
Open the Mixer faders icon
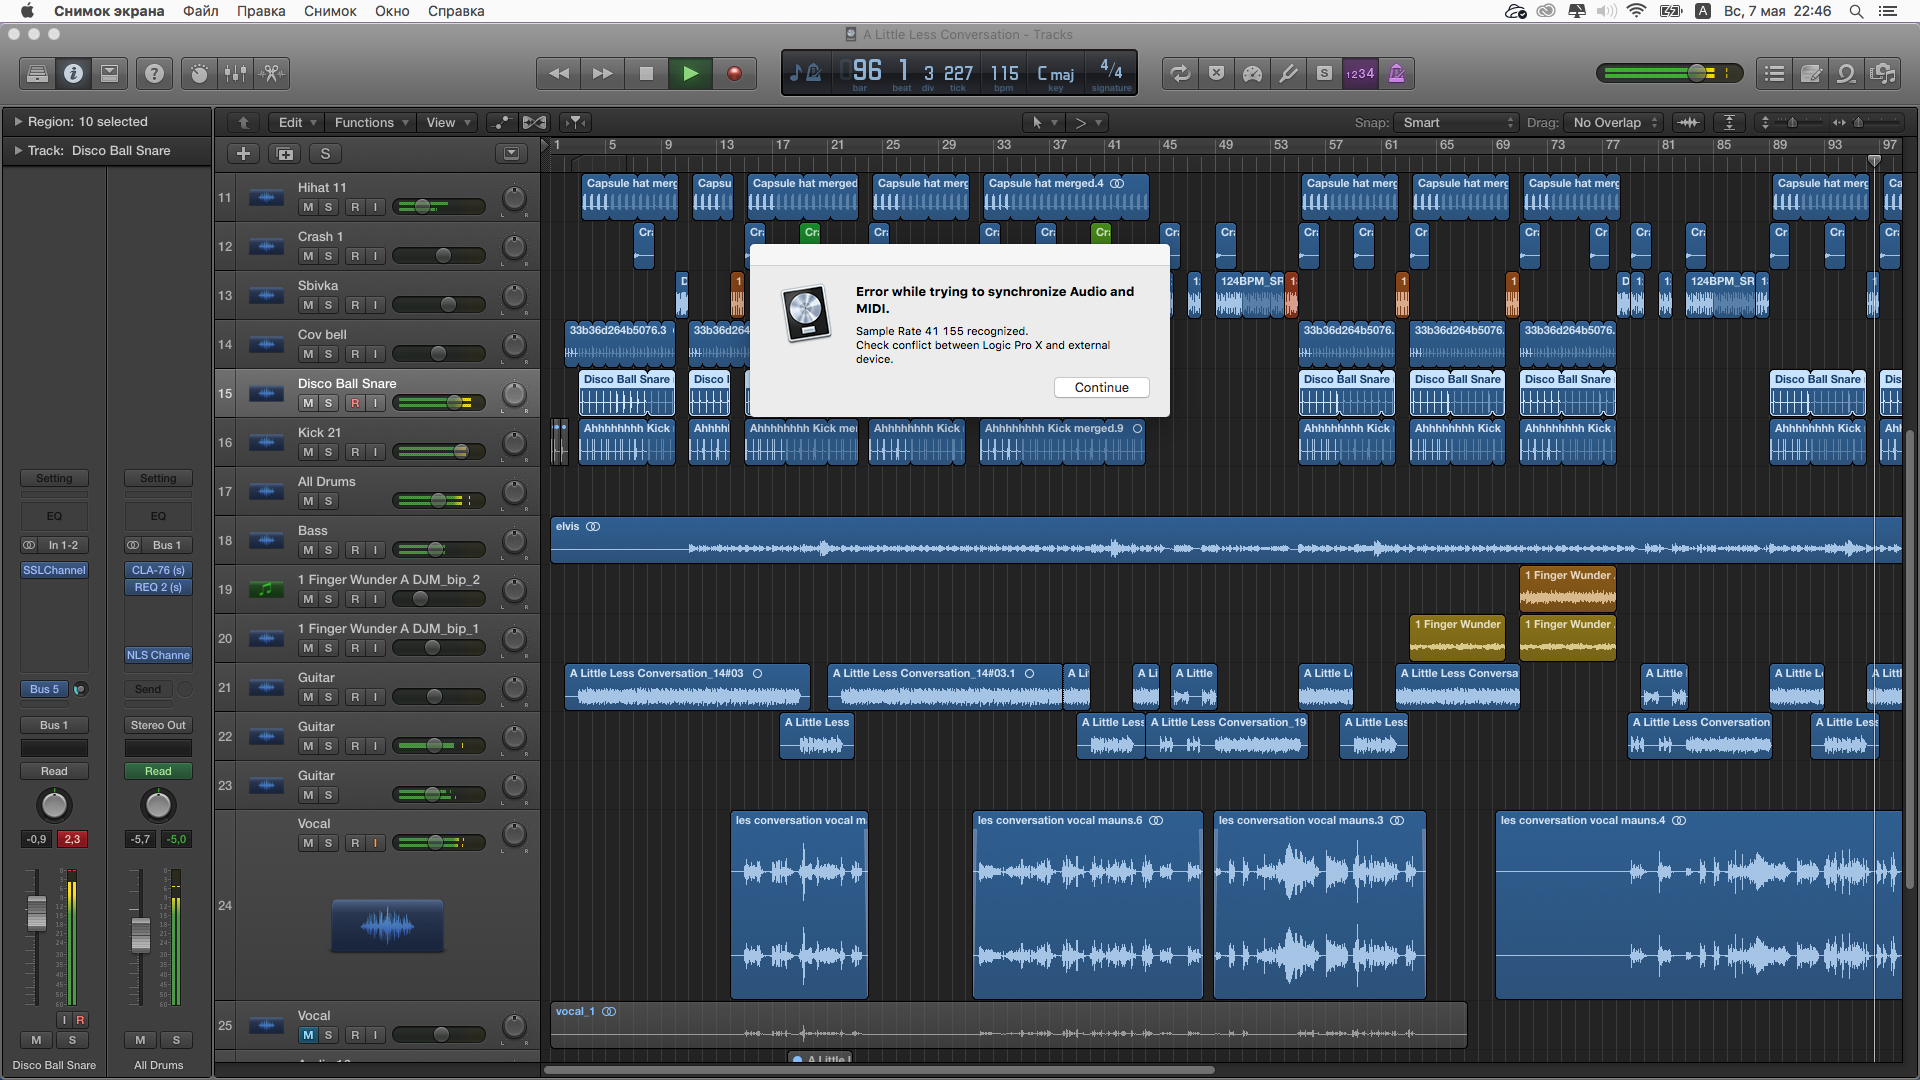coord(235,73)
